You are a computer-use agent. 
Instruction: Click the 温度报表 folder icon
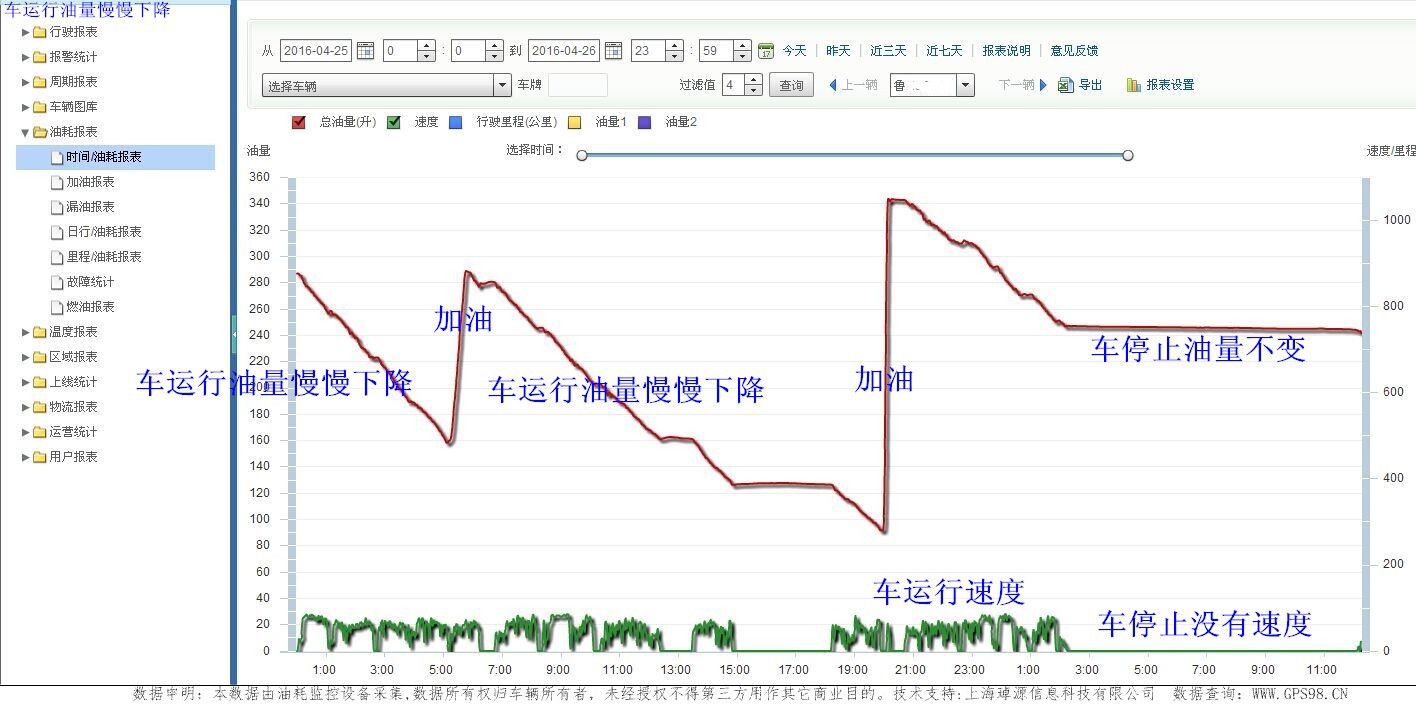pos(39,332)
